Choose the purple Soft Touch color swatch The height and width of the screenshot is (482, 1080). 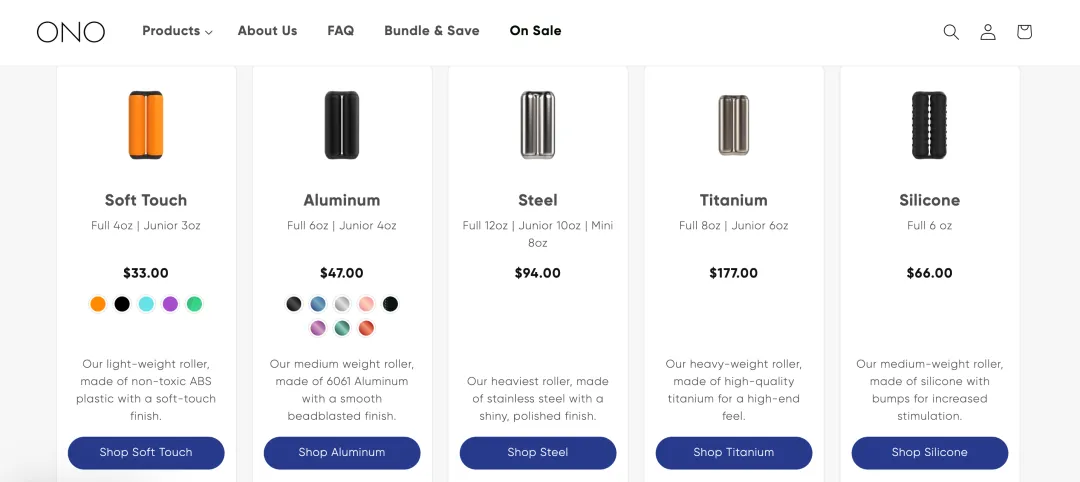(x=170, y=304)
